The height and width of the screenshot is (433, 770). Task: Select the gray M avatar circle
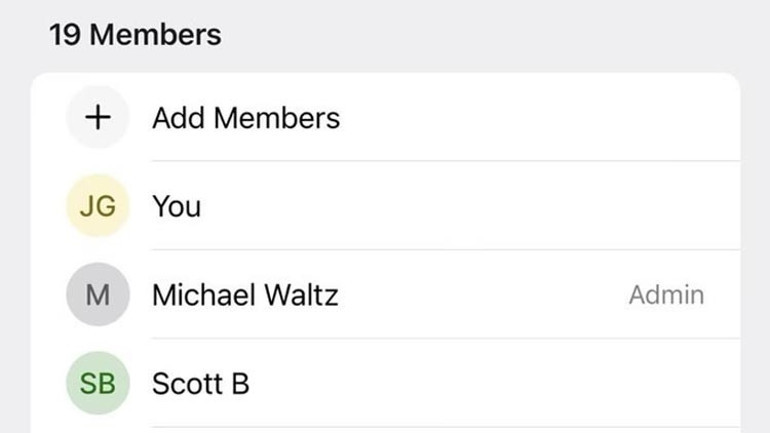click(x=98, y=295)
